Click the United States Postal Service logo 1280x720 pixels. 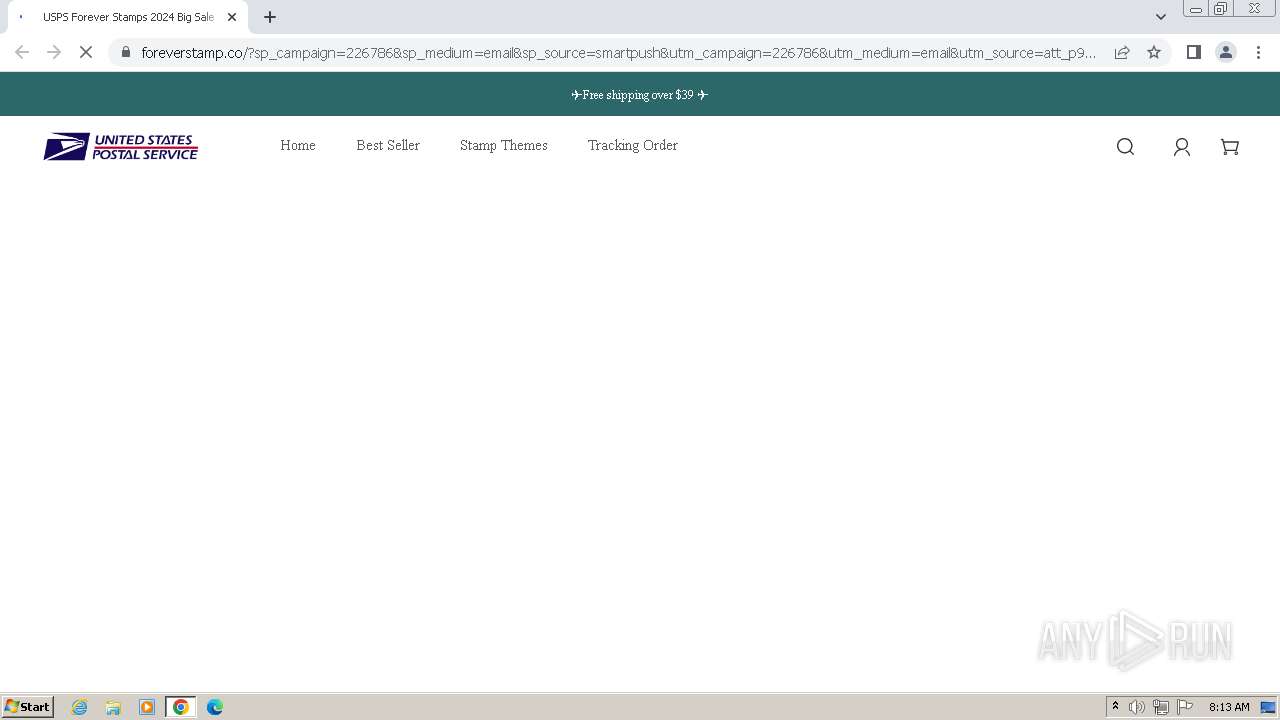pos(120,147)
